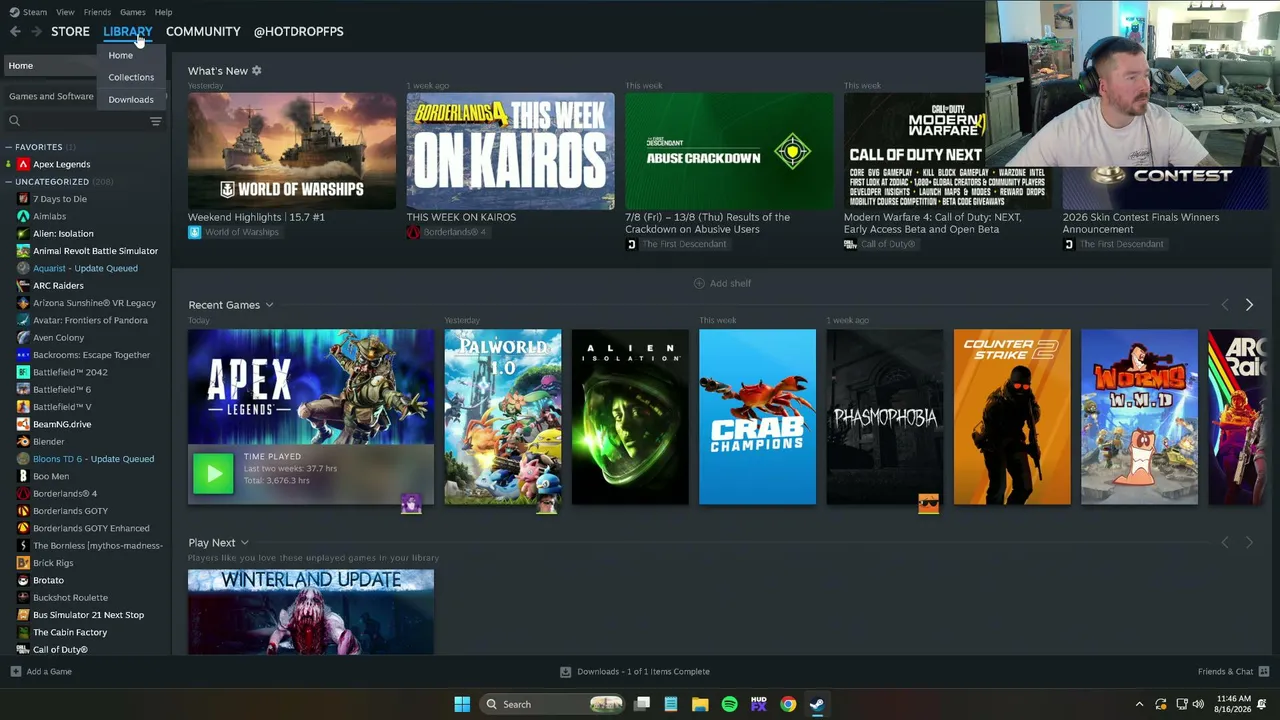Select Aimlabs in the library list
Image resolution: width=1280 pixels, height=720 pixels.
49,216
